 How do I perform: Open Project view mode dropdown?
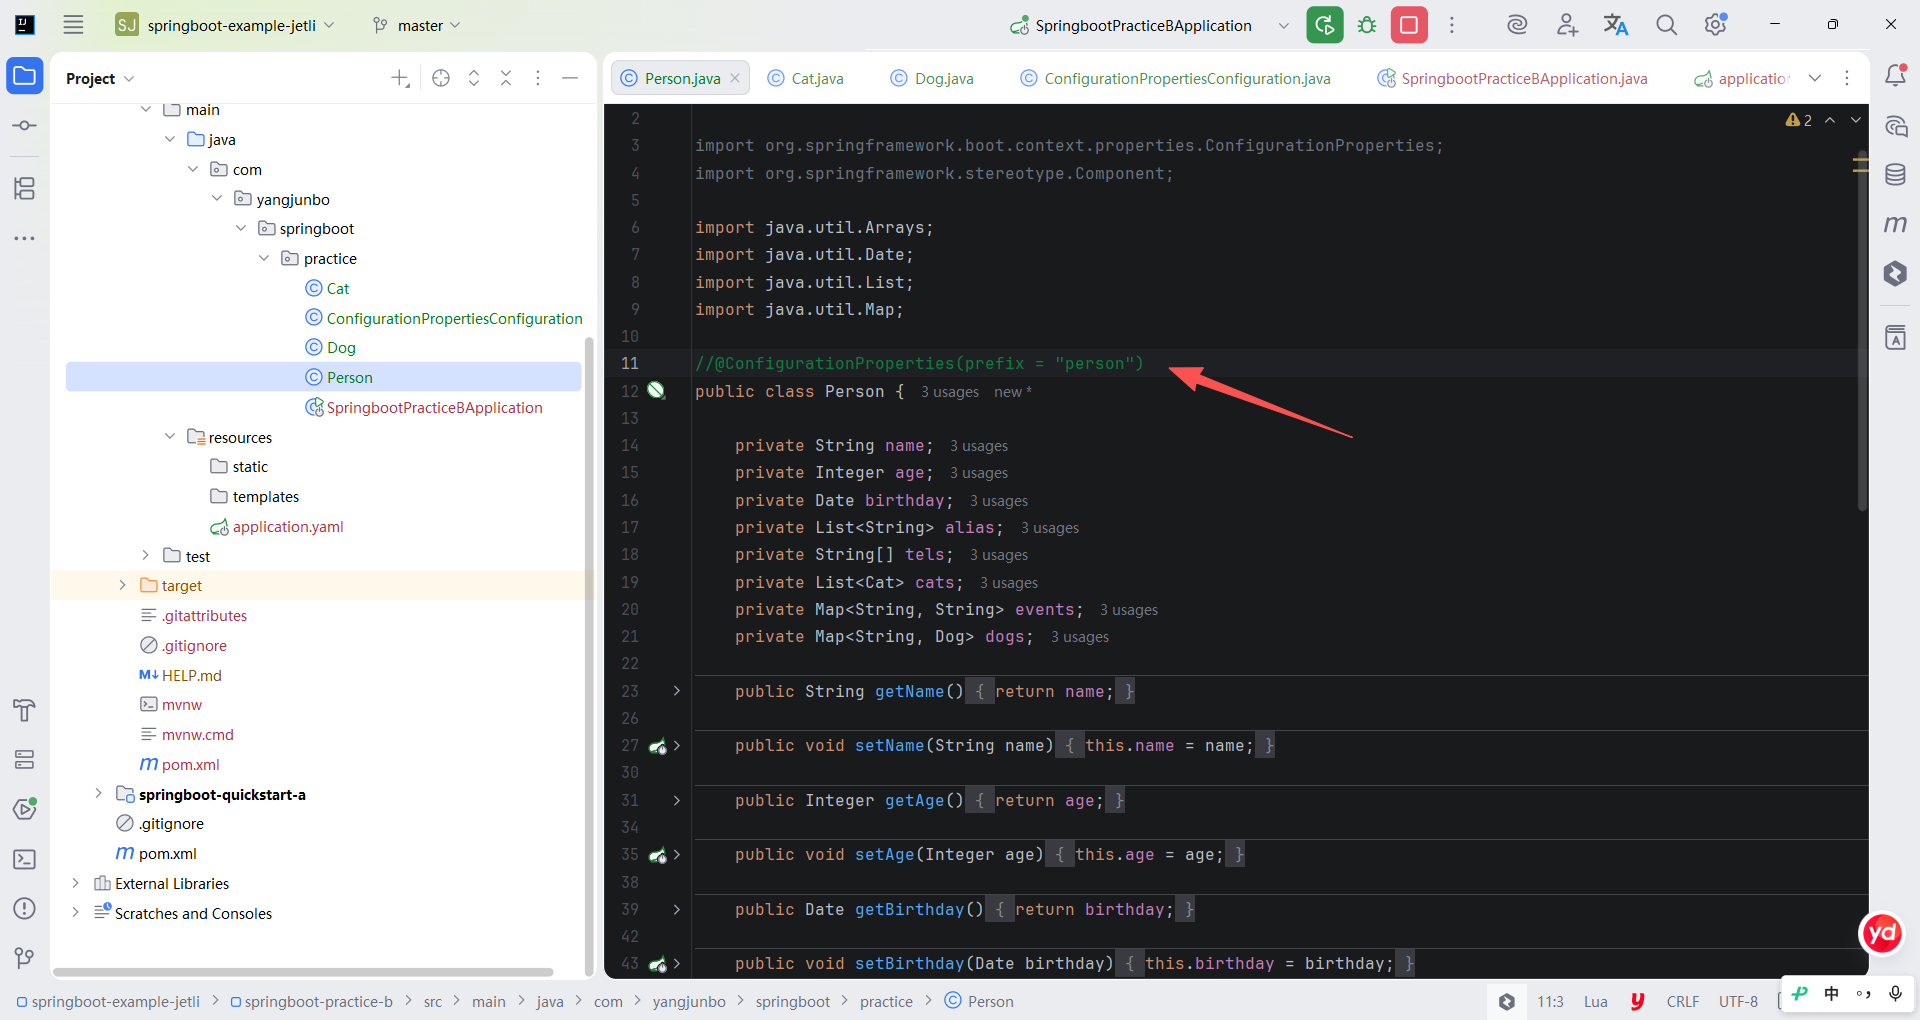point(100,78)
